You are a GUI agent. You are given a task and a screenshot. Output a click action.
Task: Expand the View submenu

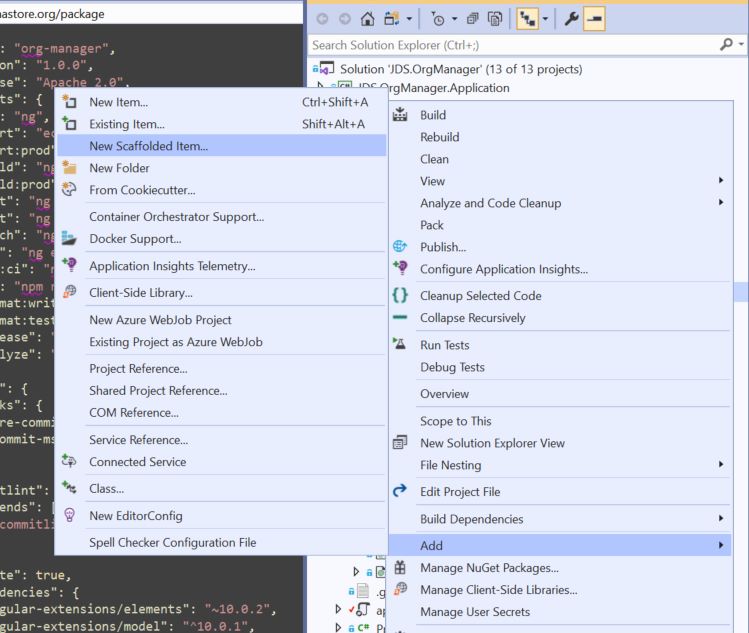coord(560,181)
